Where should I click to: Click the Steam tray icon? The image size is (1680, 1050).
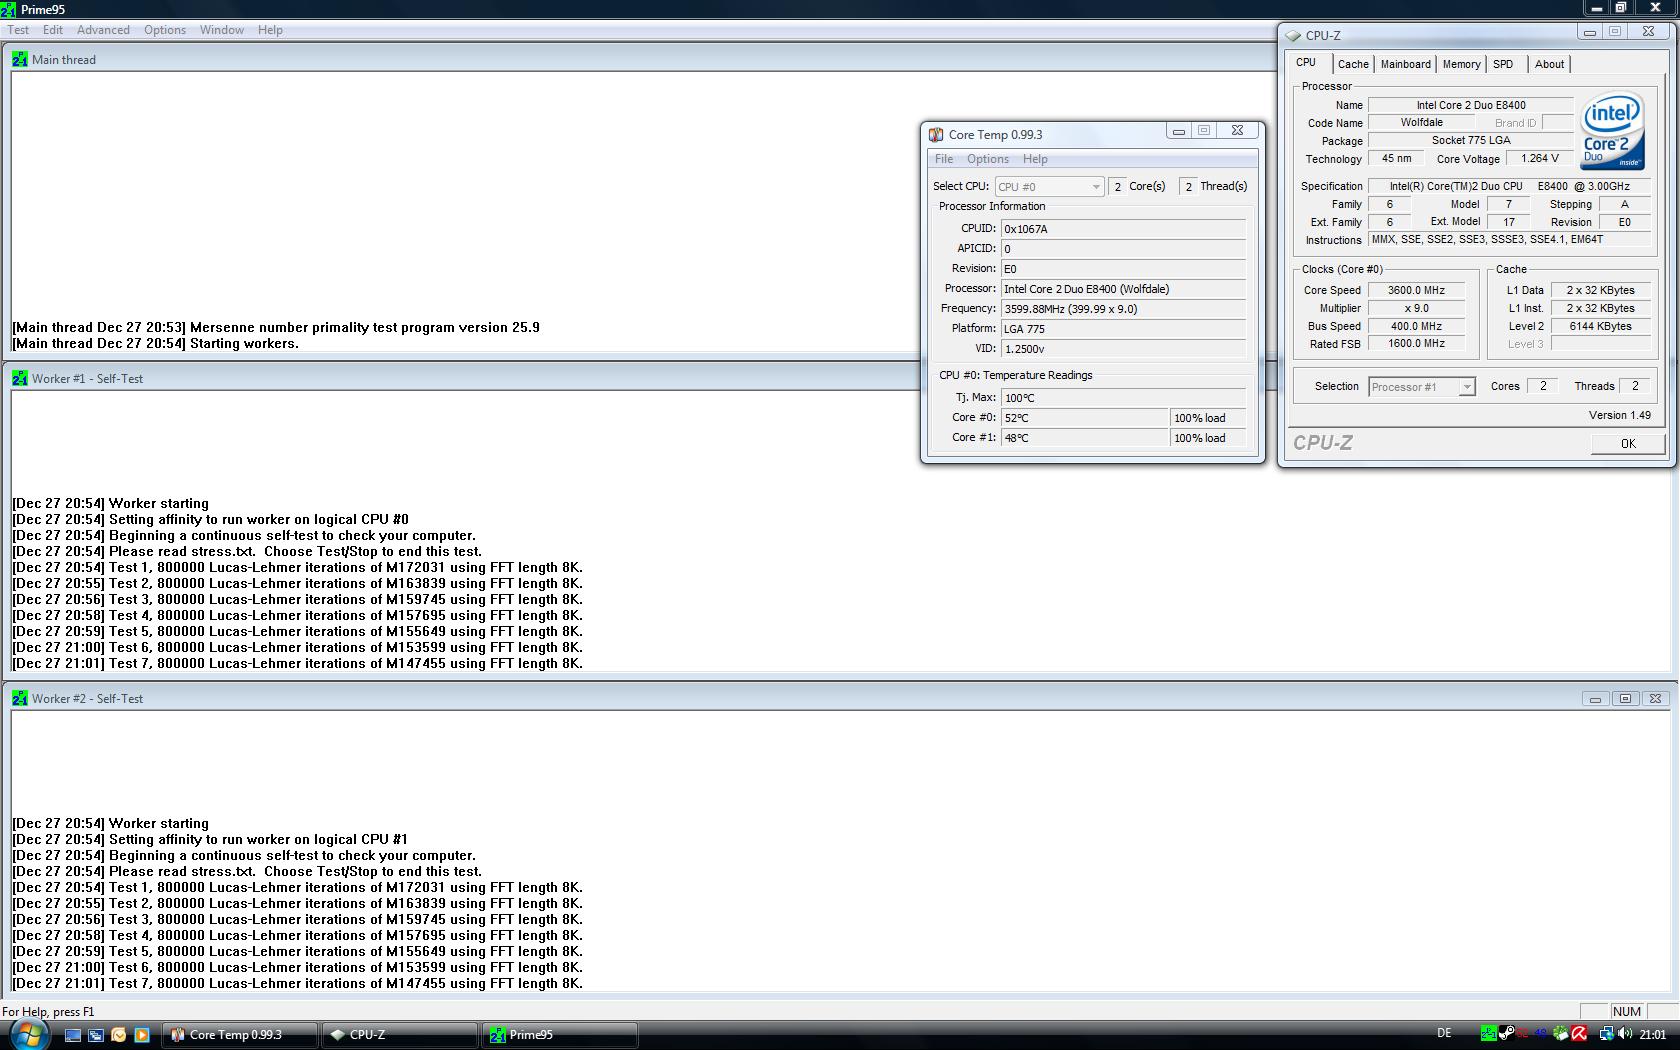click(x=1506, y=1033)
